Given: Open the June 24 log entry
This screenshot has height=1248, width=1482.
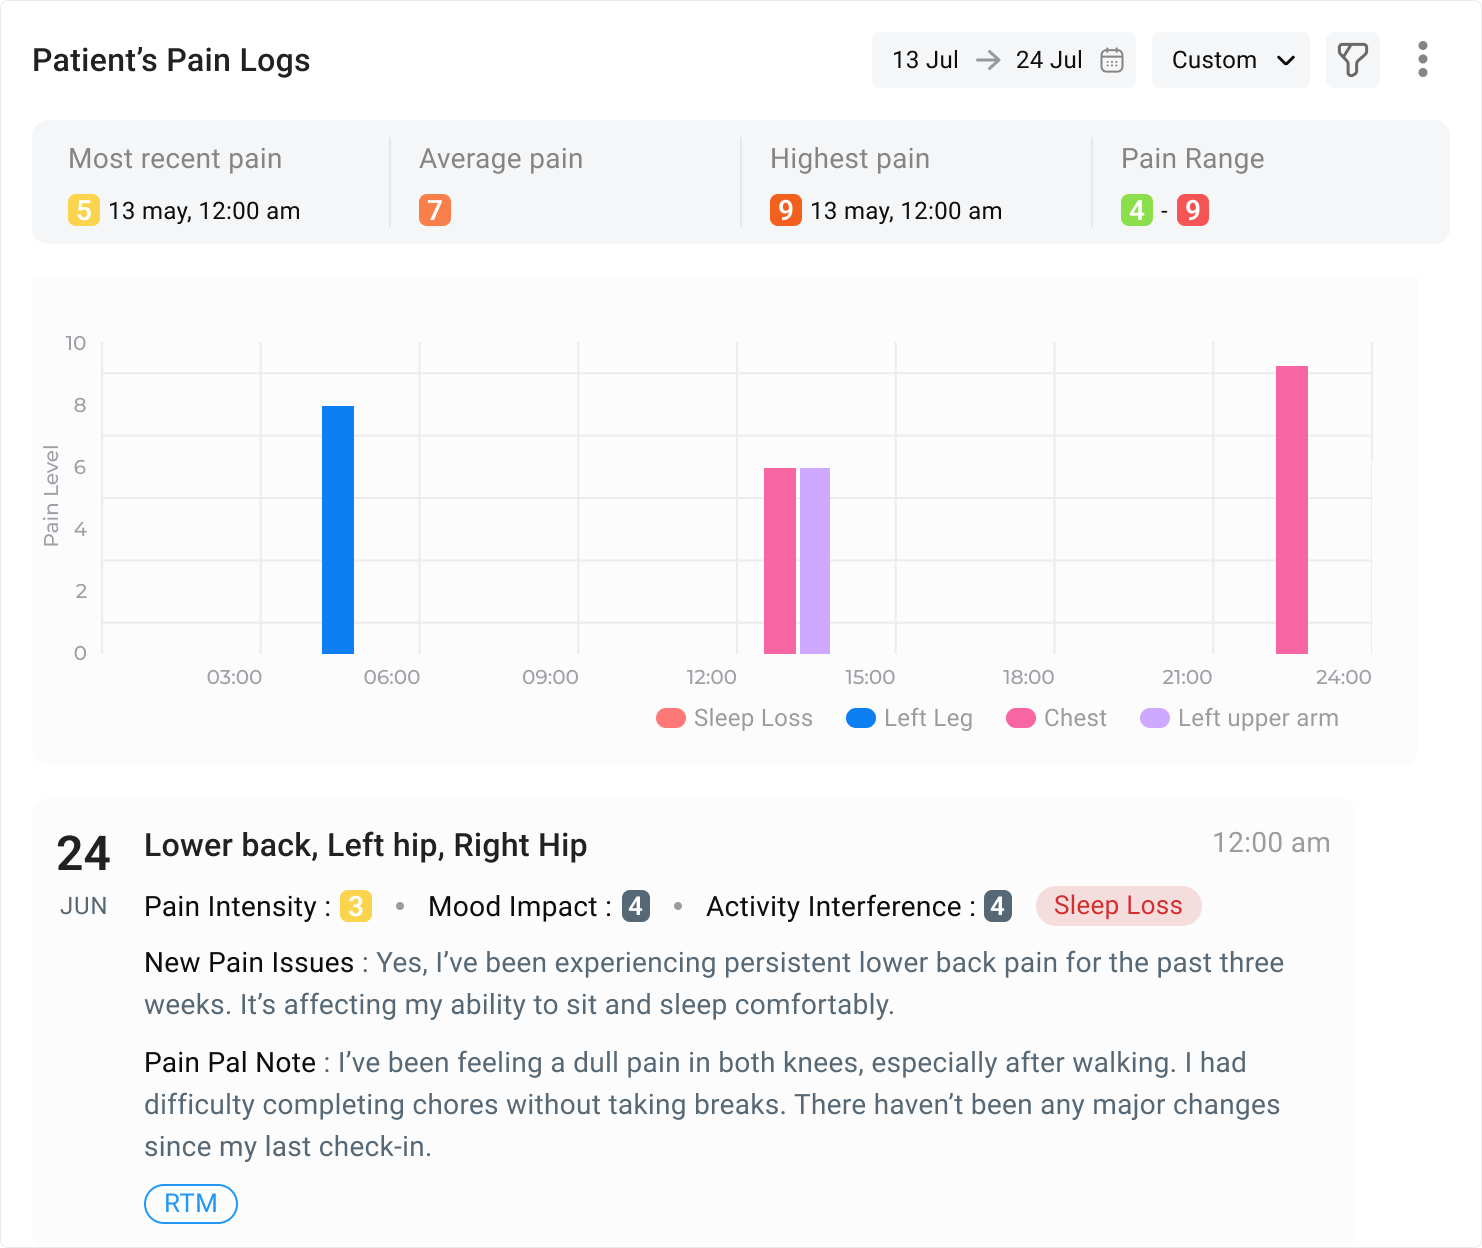Looking at the screenshot, I should point(366,845).
